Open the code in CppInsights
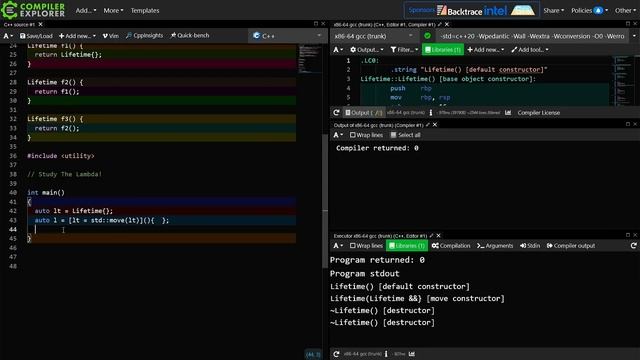This screenshot has height=360, width=640. click(x=144, y=36)
